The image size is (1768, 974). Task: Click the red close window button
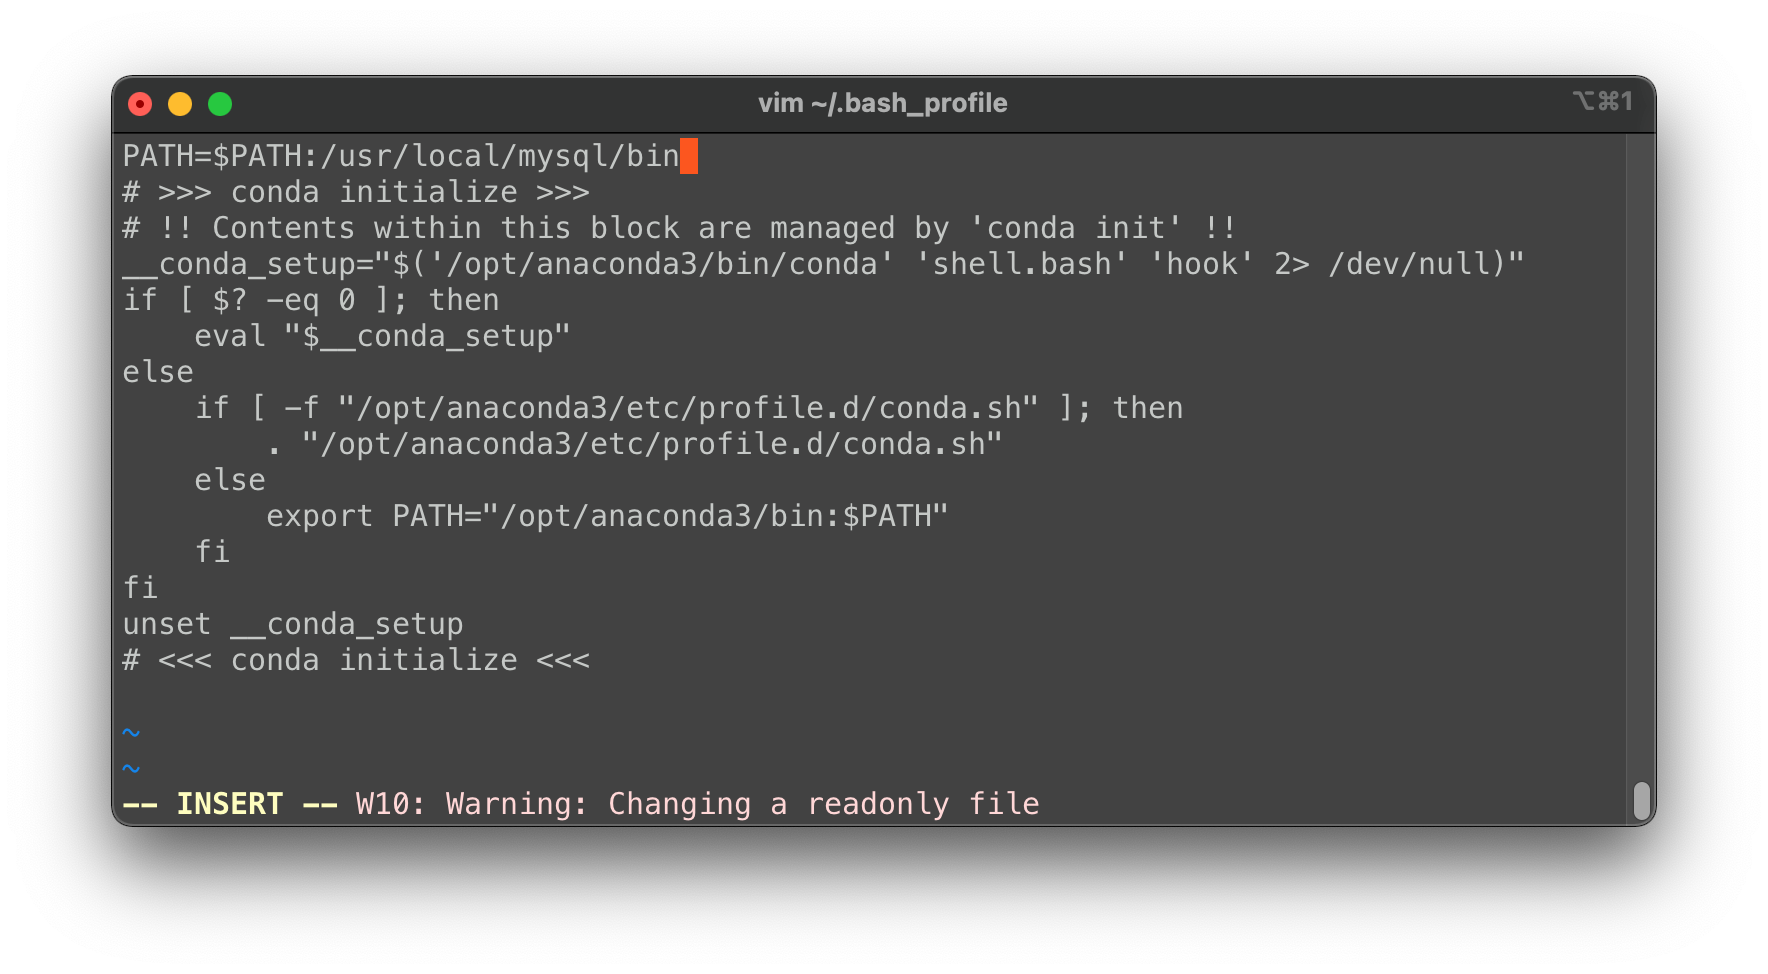tap(140, 104)
